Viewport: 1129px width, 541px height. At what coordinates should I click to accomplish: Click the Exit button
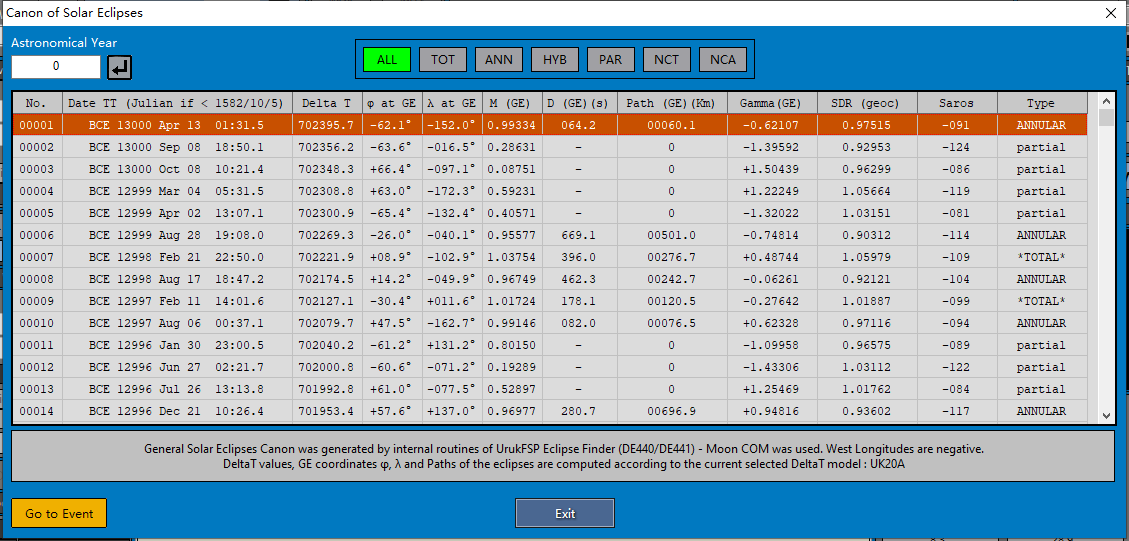pyautogui.click(x=565, y=514)
